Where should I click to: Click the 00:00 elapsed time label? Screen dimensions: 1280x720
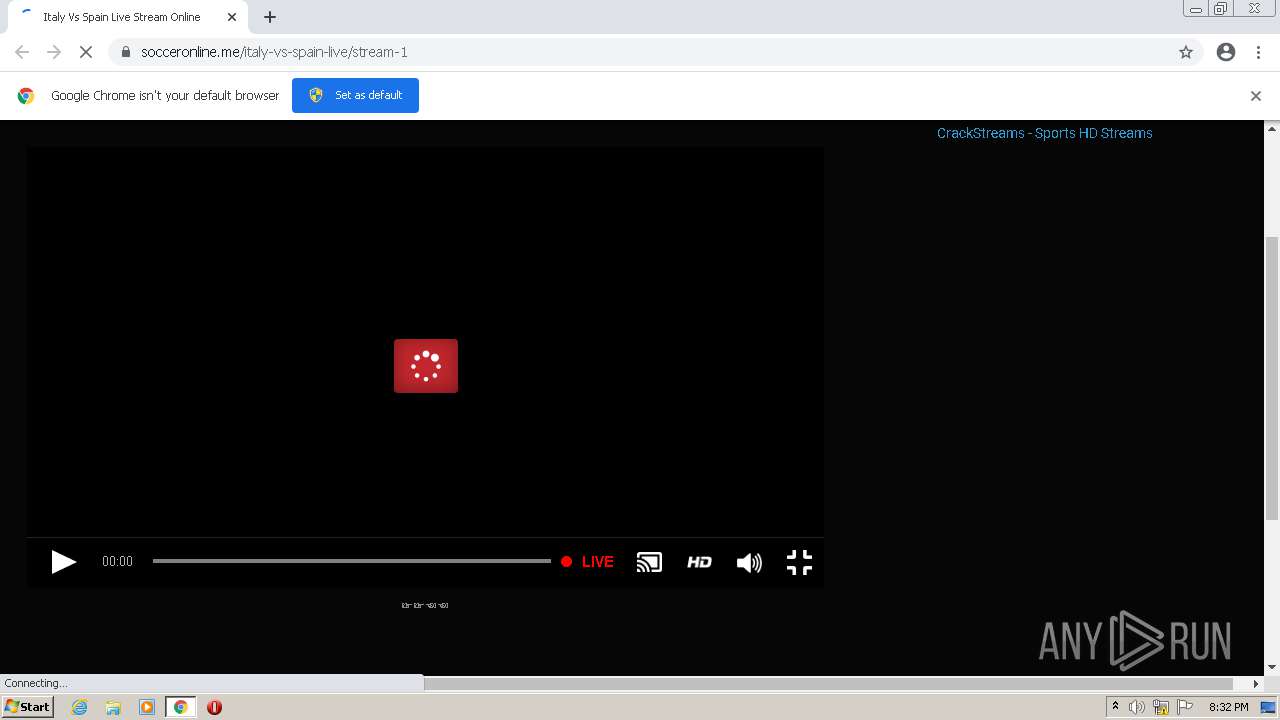pyautogui.click(x=117, y=562)
